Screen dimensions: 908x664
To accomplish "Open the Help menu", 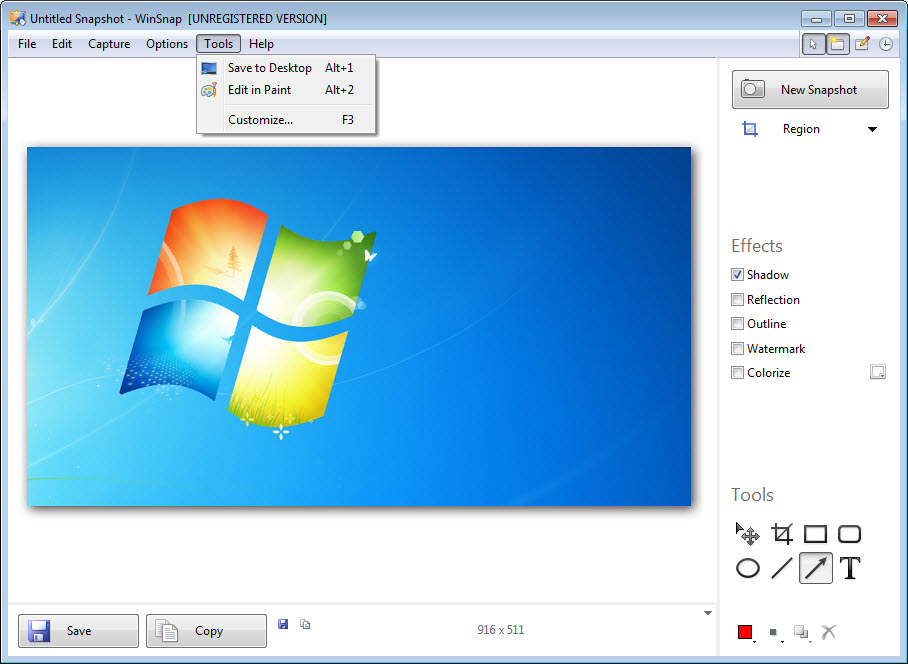I will click(261, 44).
